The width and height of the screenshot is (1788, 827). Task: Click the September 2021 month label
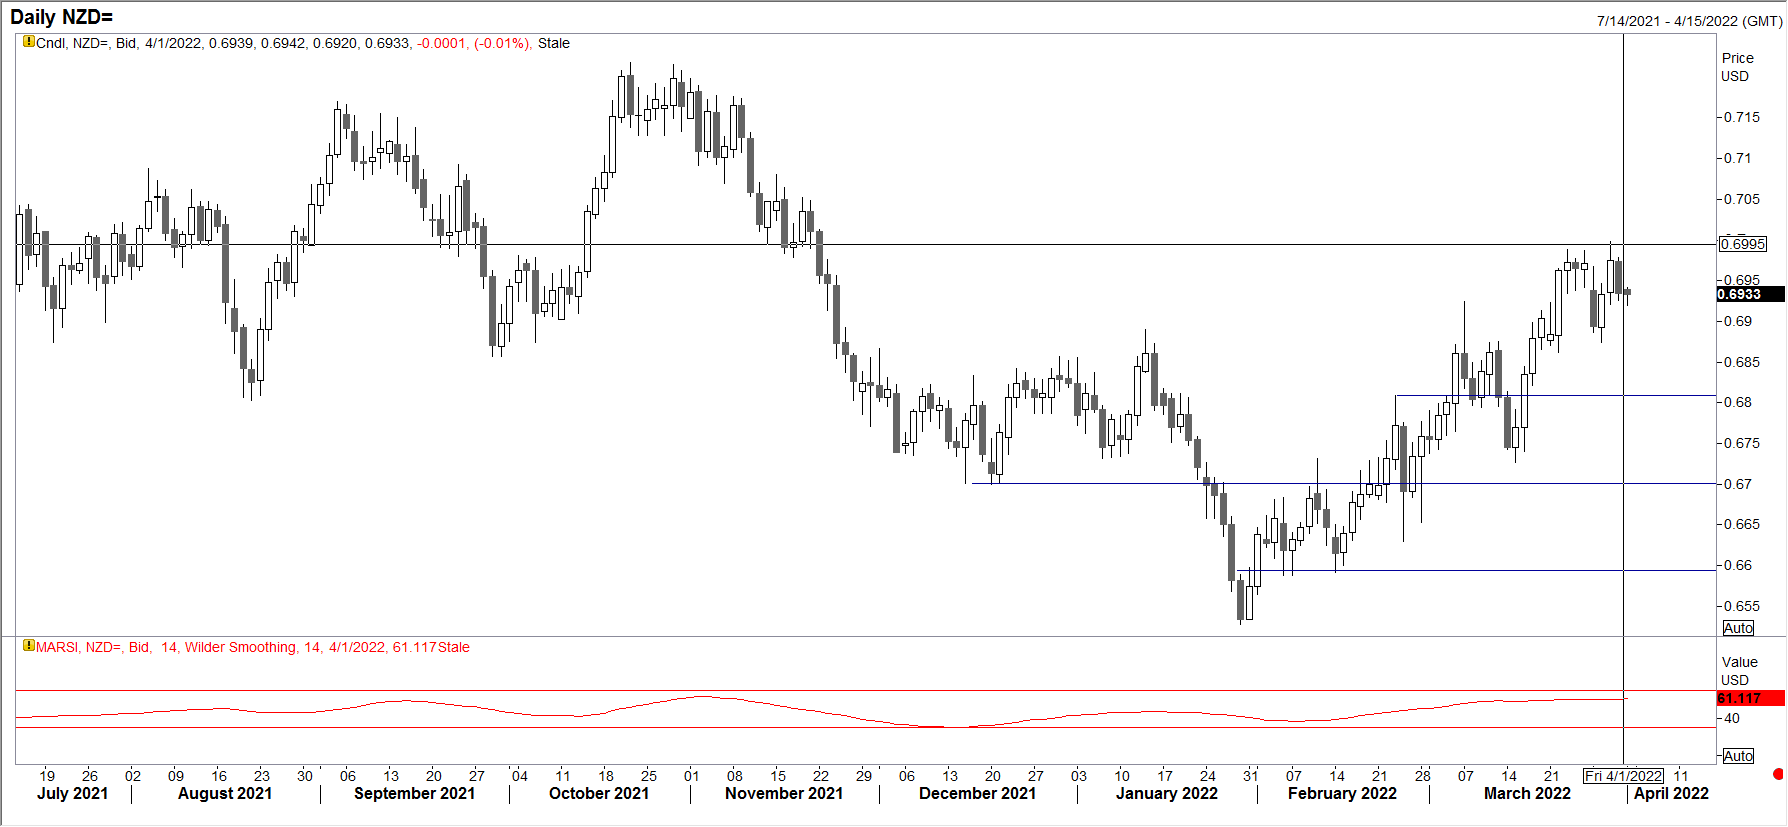pyautogui.click(x=415, y=793)
